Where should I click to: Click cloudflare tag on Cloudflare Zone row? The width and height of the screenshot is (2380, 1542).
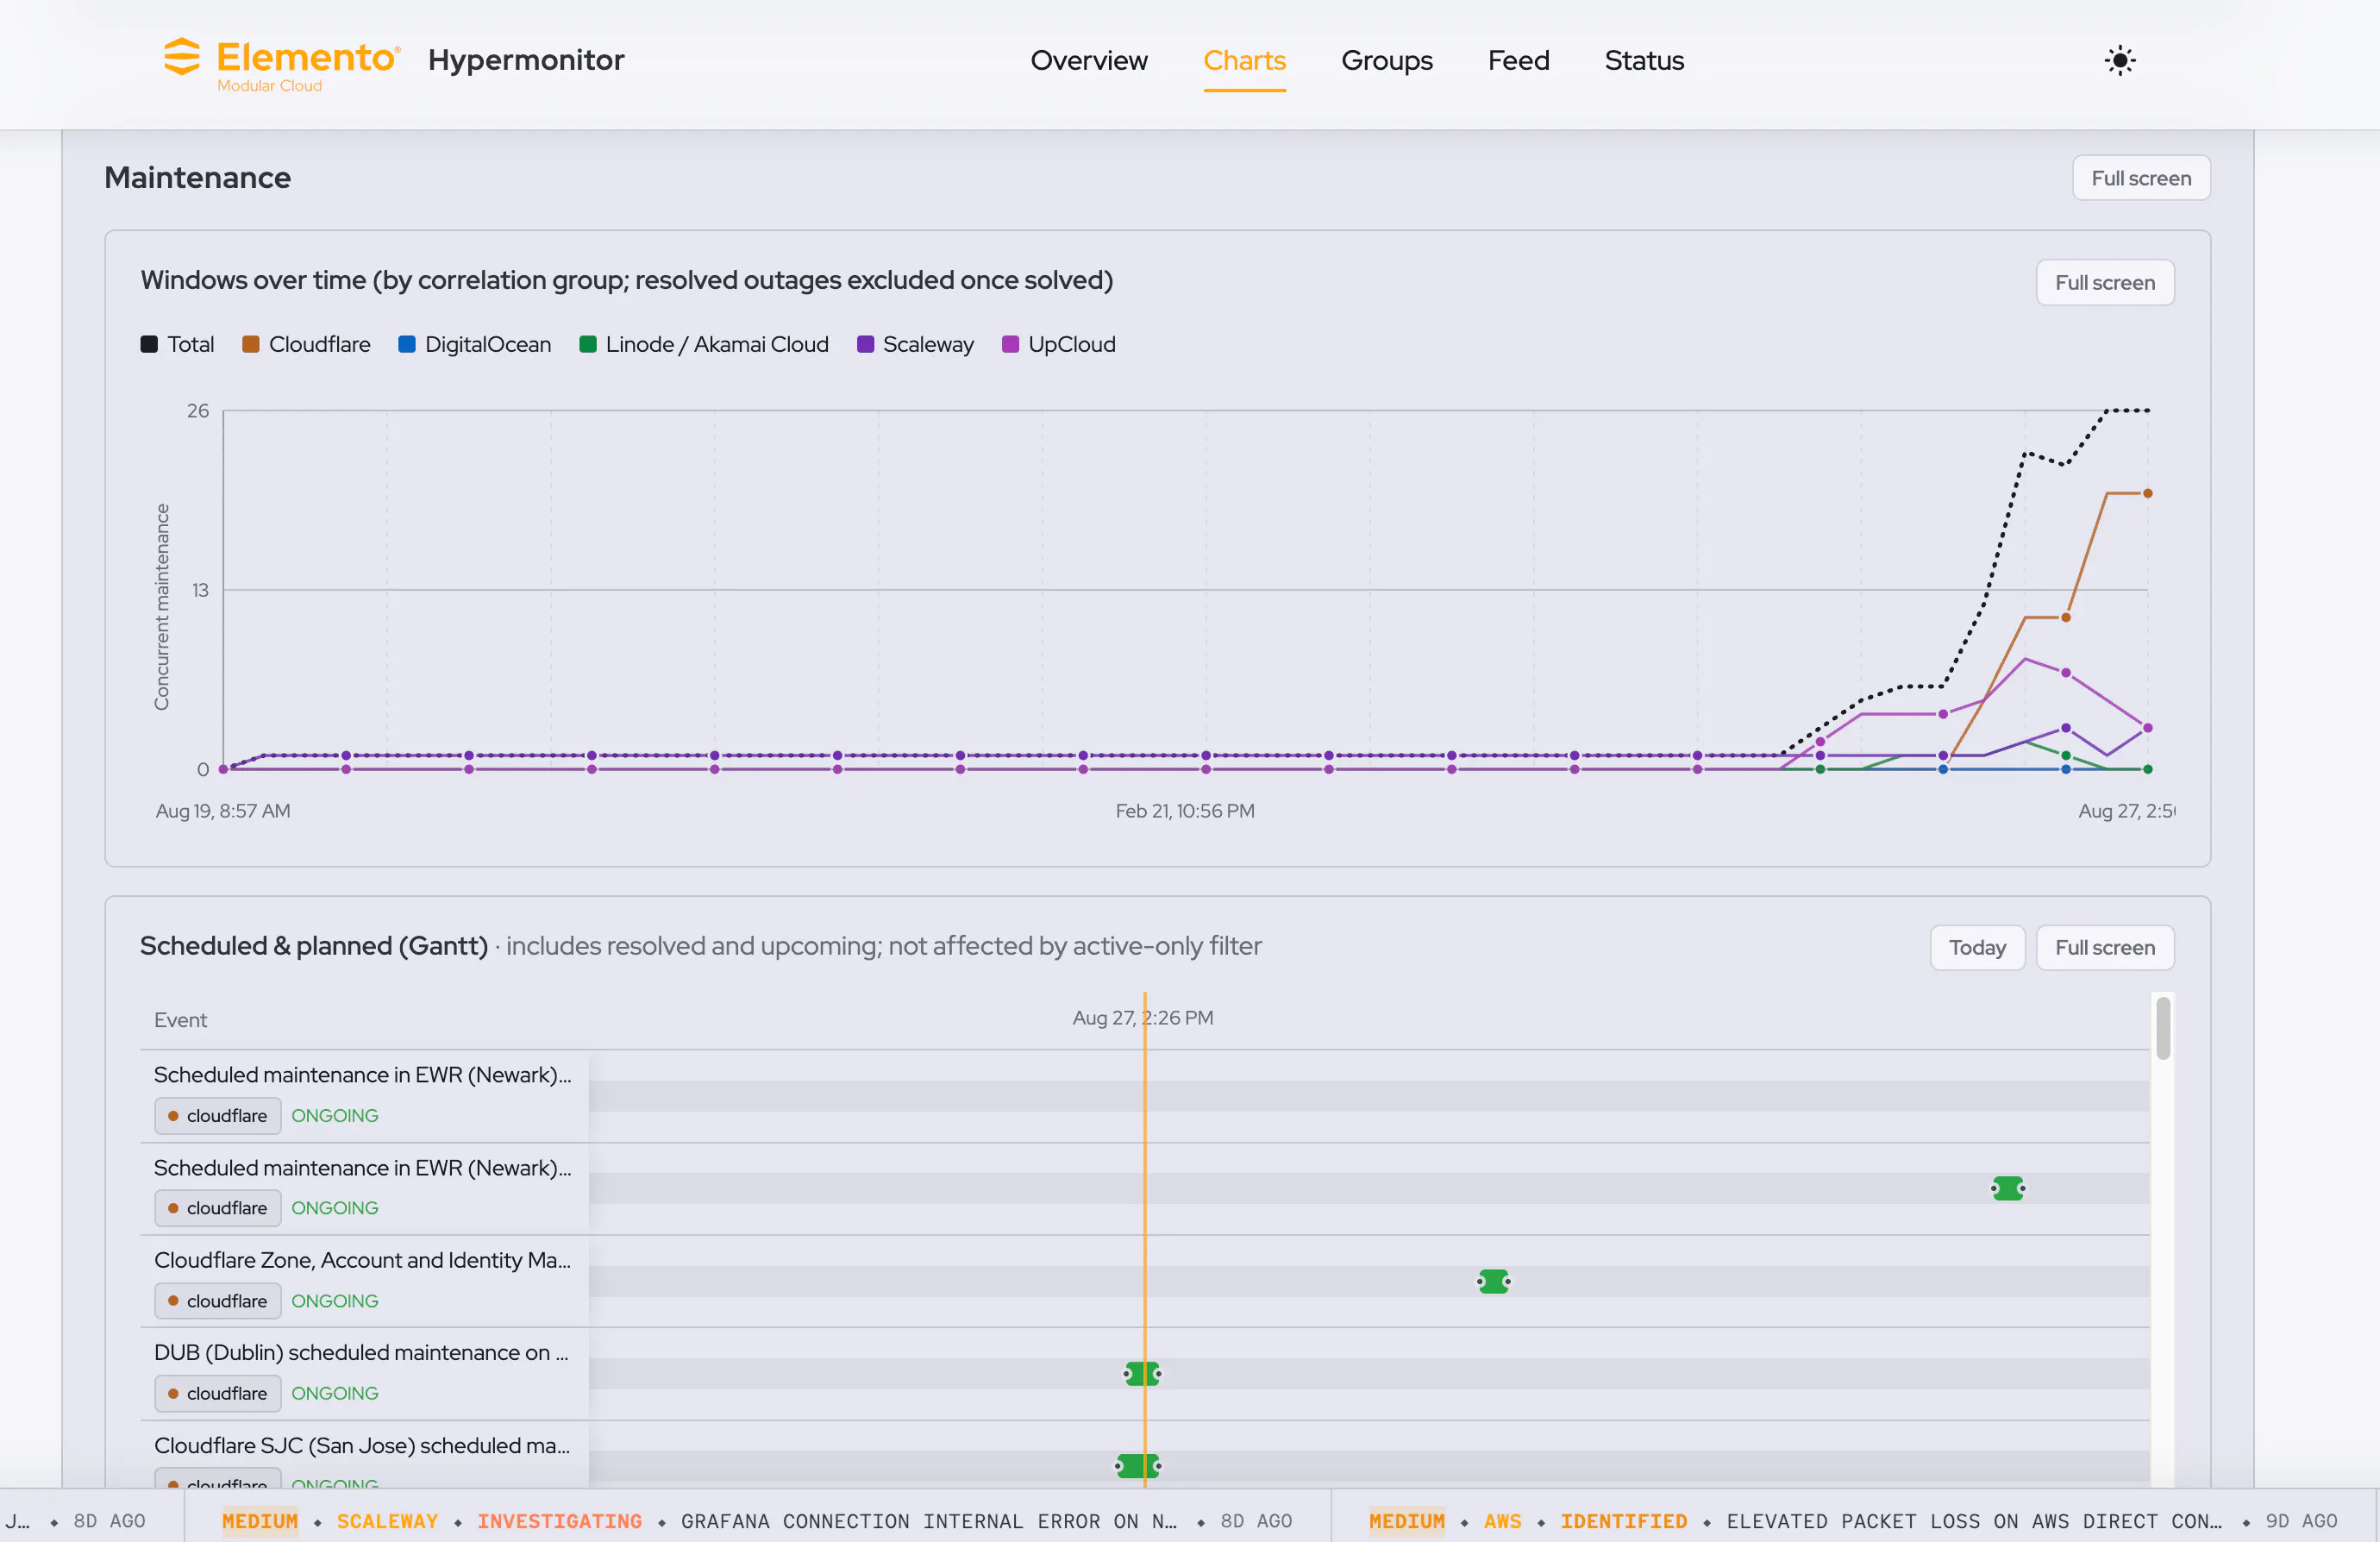[217, 1301]
